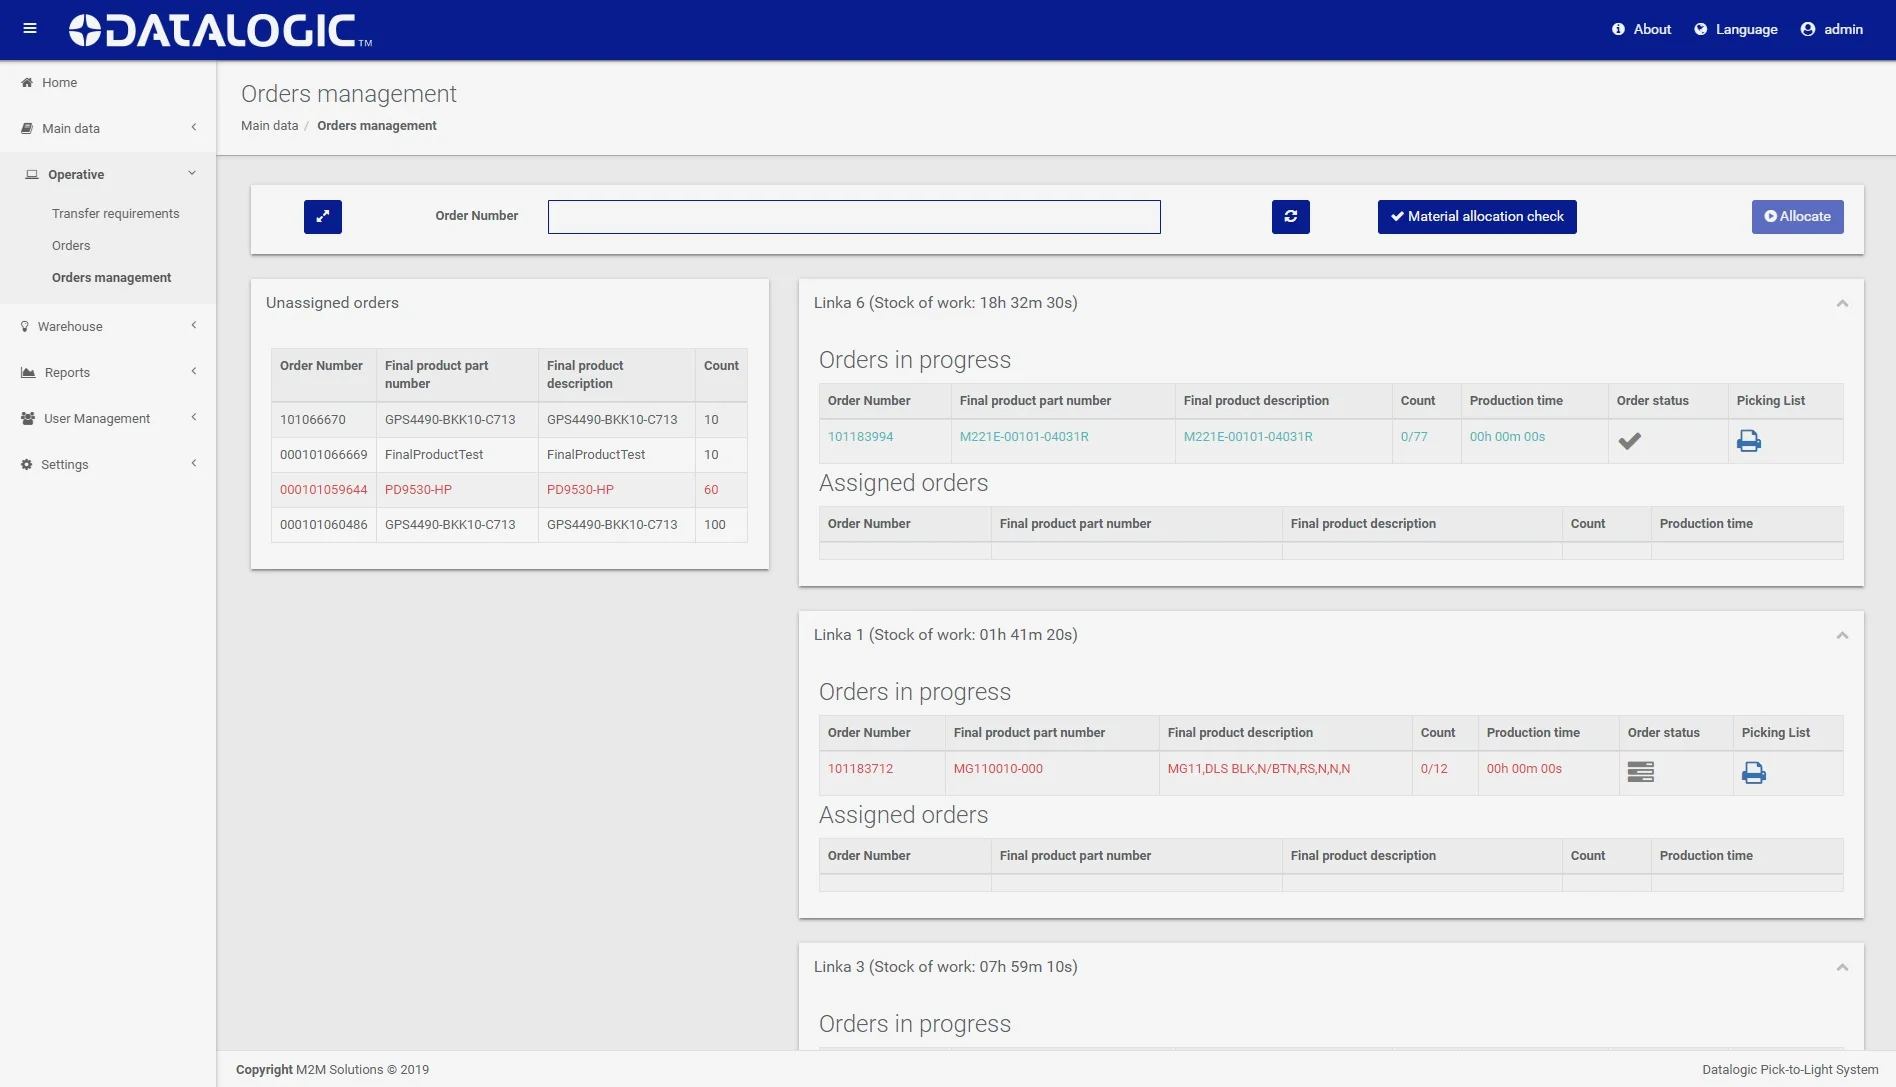The height and width of the screenshot is (1087, 1896).
Task: Click PD9530-HP part number cell
Action: 457,490
